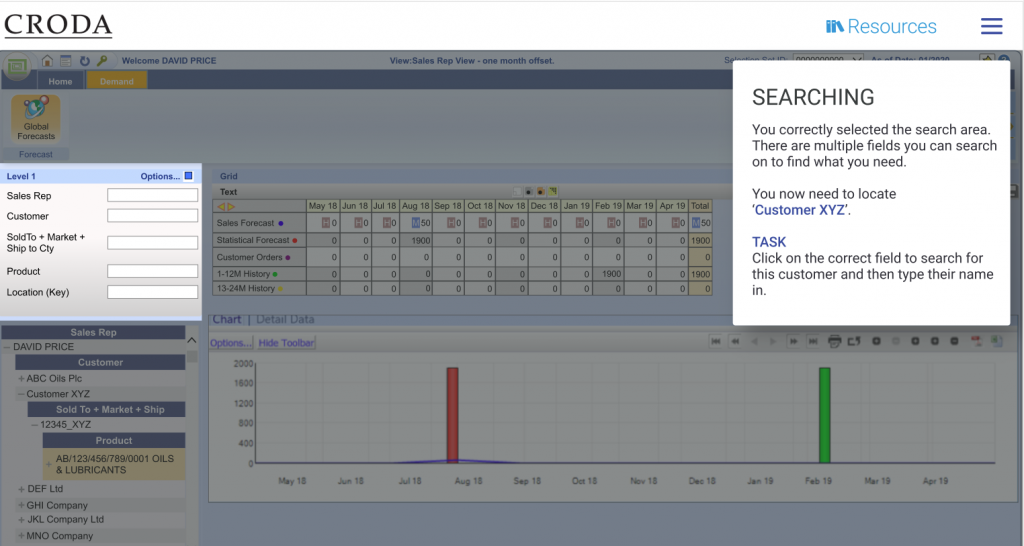Click the Croda logo
This screenshot has height=546, width=1024.
58,25
